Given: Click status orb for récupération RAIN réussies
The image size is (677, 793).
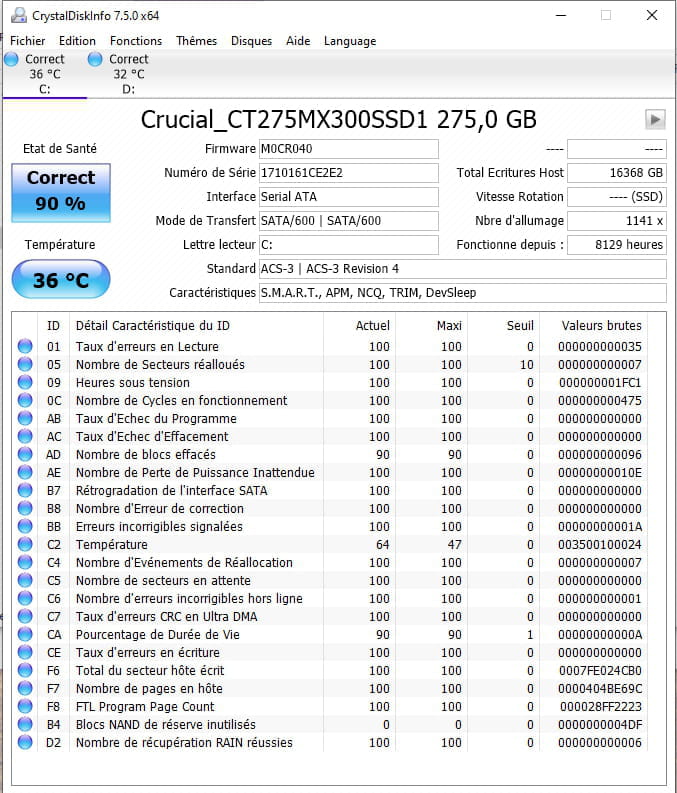Looking at the screenshot, I should (25, 742).
